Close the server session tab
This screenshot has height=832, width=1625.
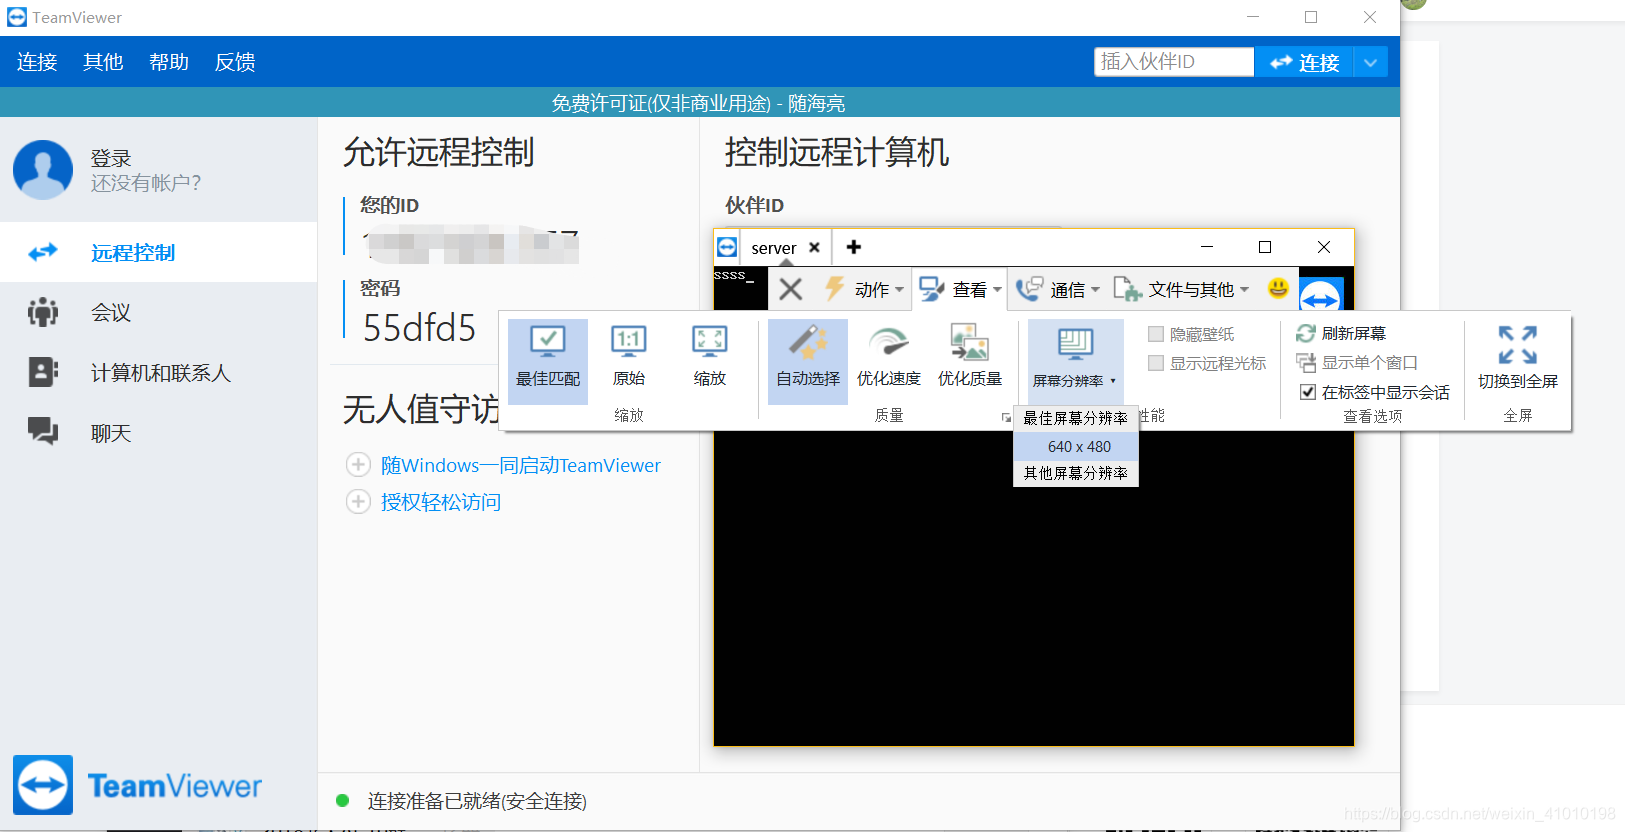[x=815, y=247]
